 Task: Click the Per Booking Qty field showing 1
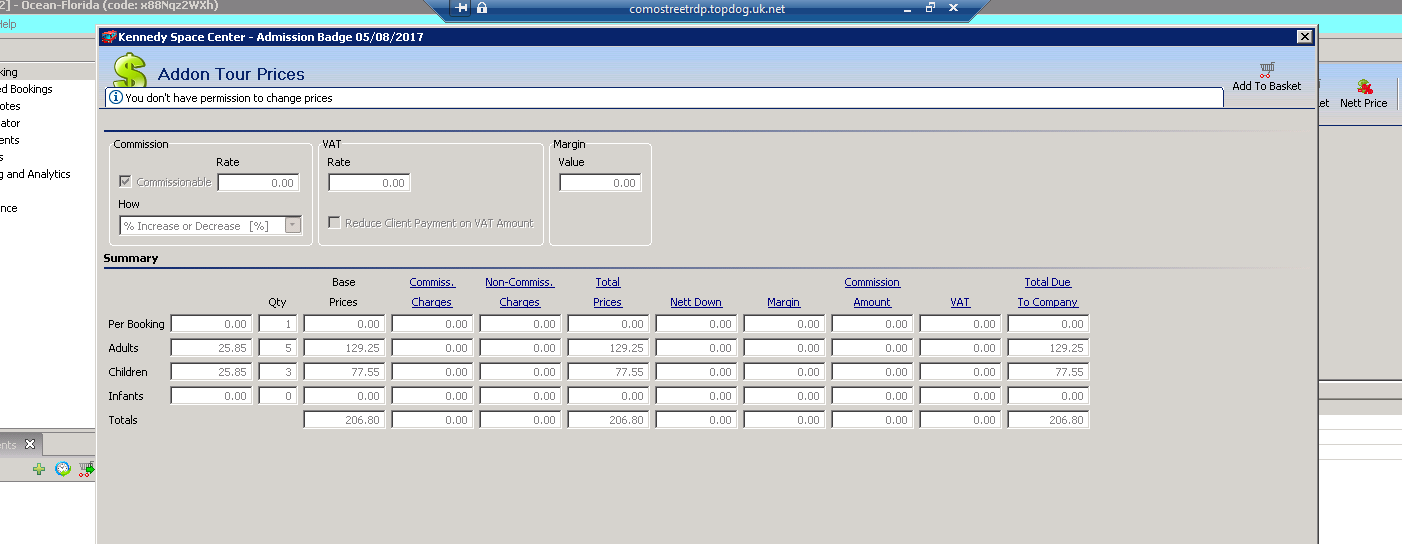[x=278, y=324]
